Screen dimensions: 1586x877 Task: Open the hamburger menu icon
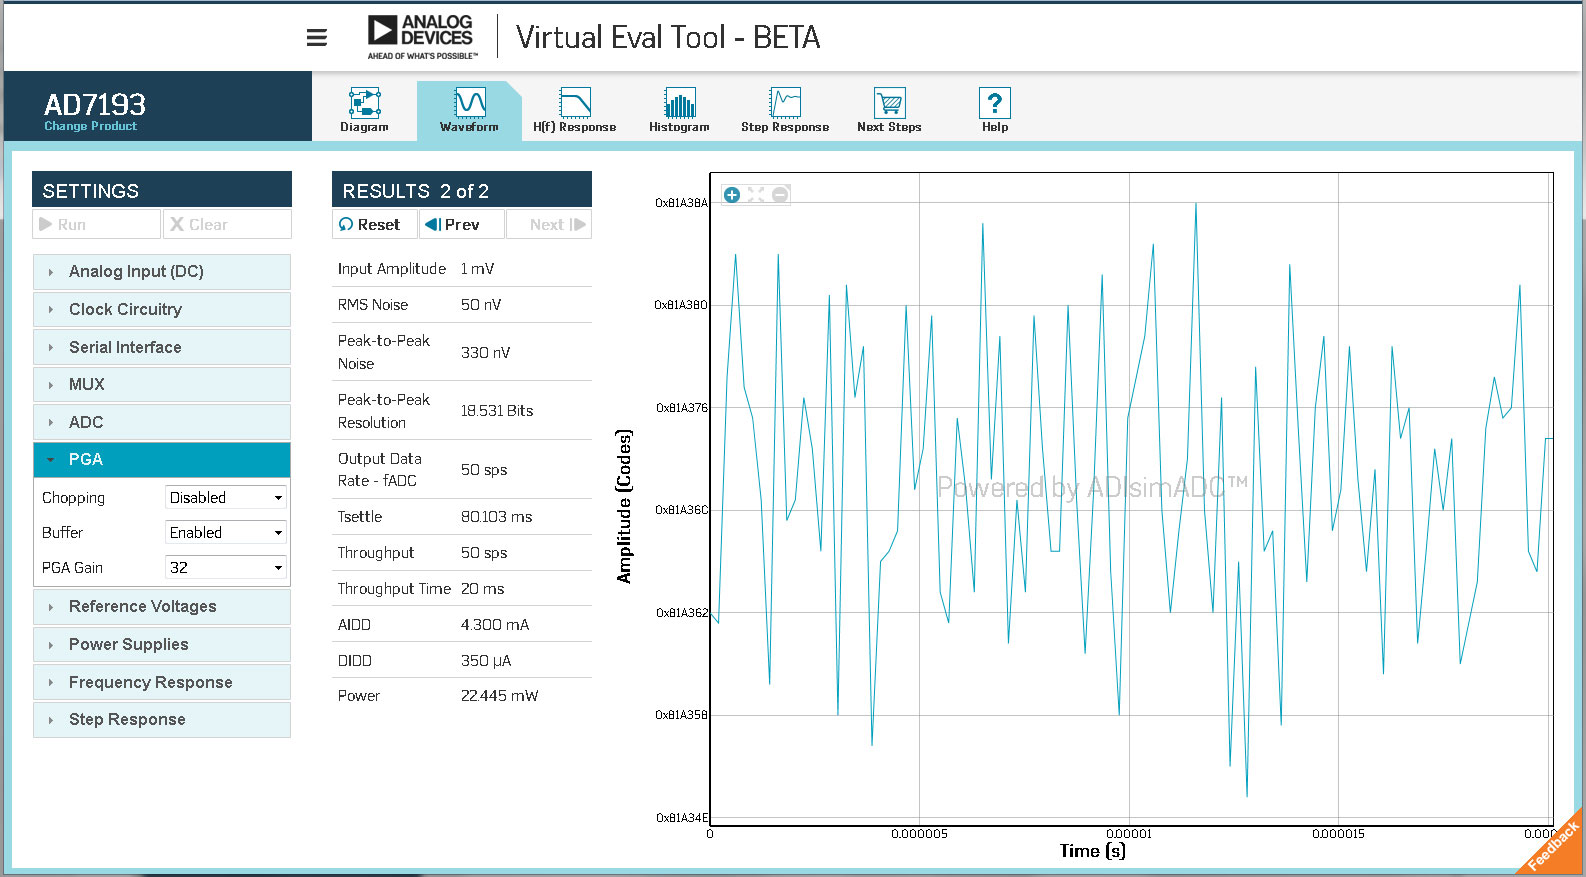point(317,38)
